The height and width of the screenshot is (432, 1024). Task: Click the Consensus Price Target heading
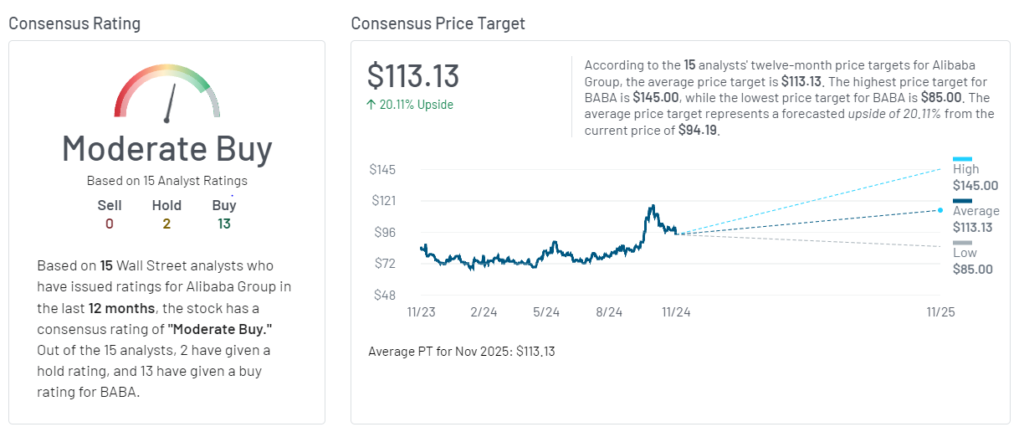click(x=438, y=22)
